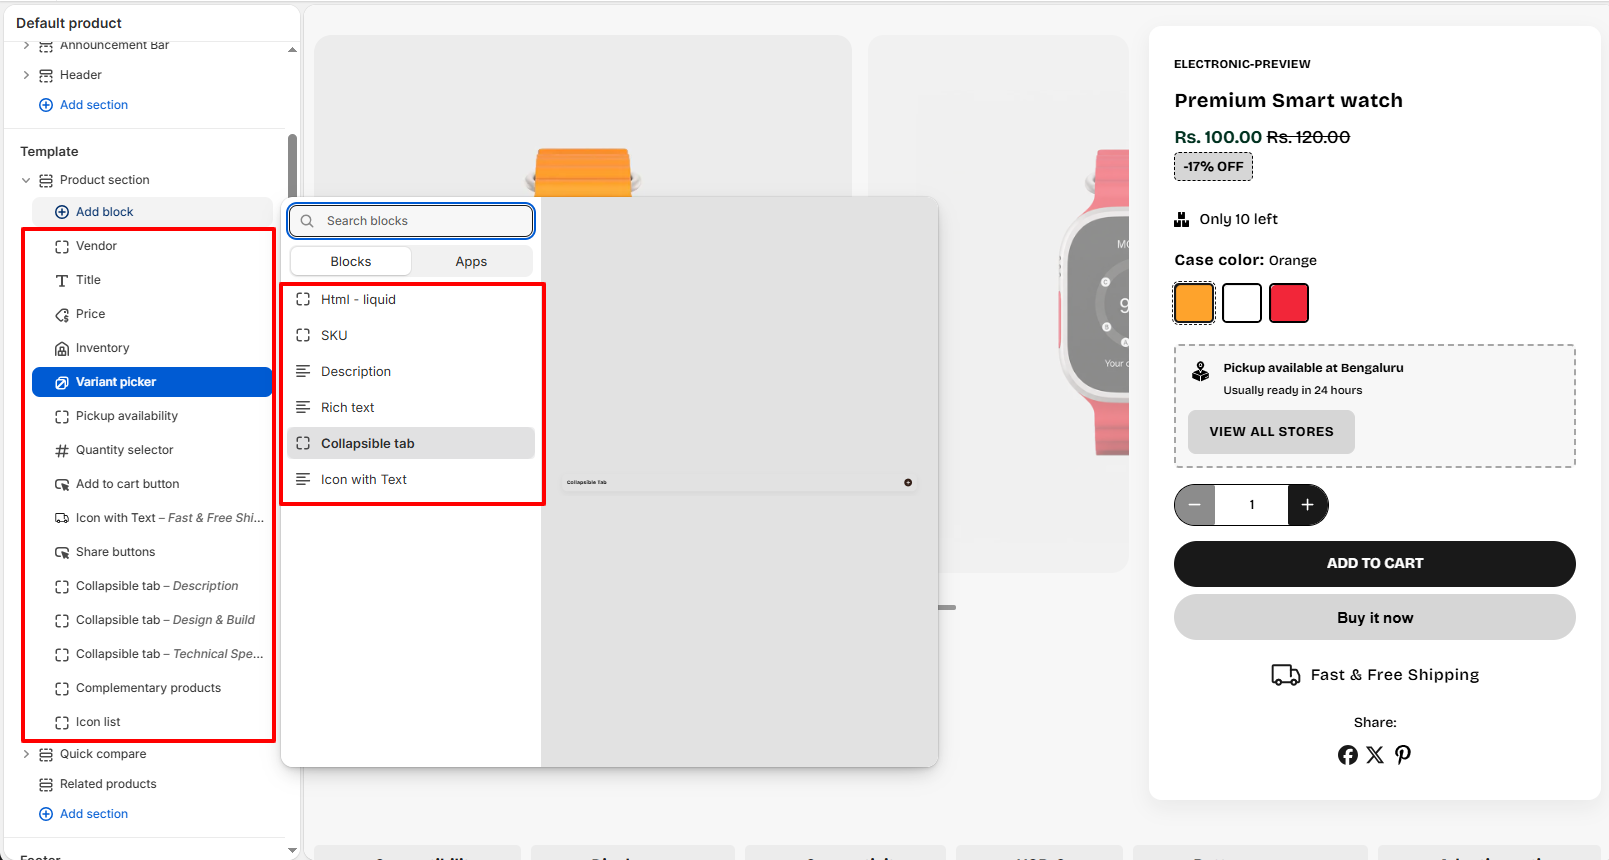
Task: Select Collapsible tab – Description block
Action: 152,586
